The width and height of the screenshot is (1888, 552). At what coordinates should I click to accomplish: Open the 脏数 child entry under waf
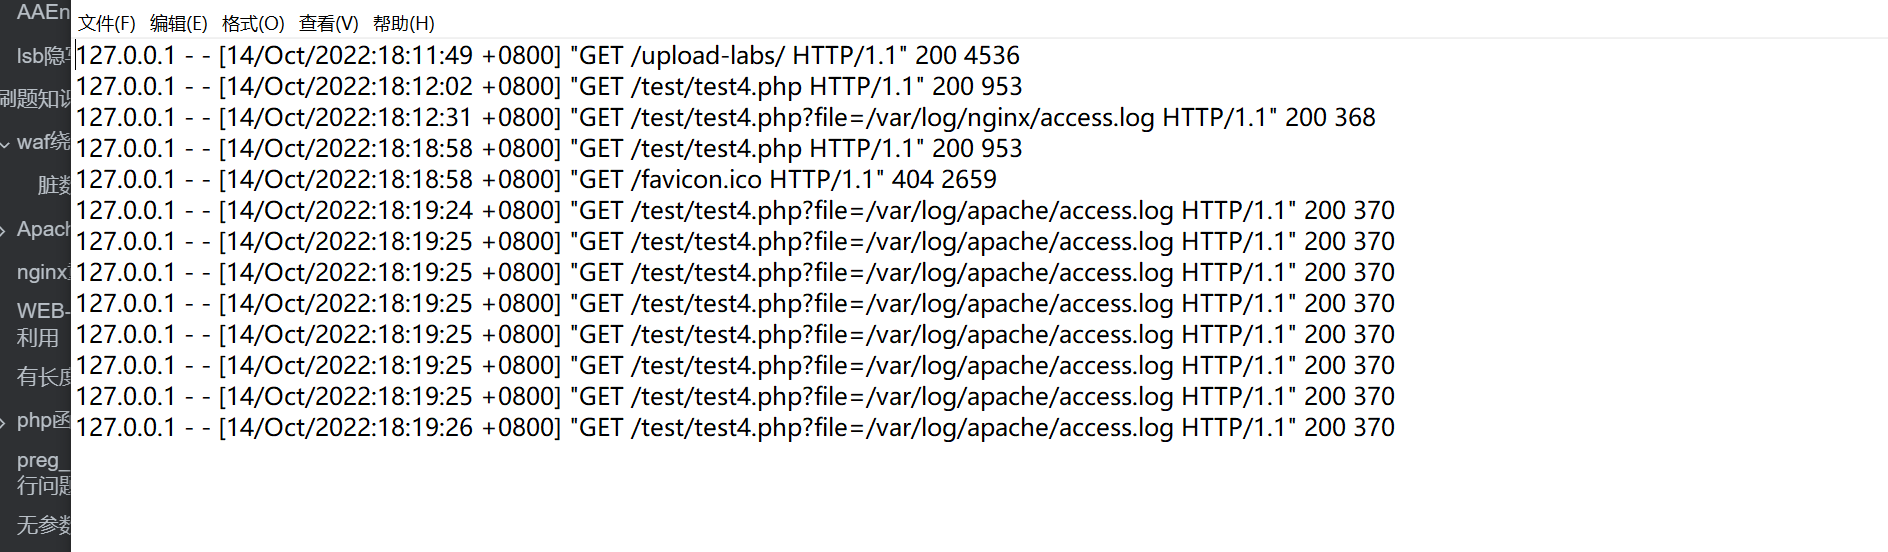[53, 185]
